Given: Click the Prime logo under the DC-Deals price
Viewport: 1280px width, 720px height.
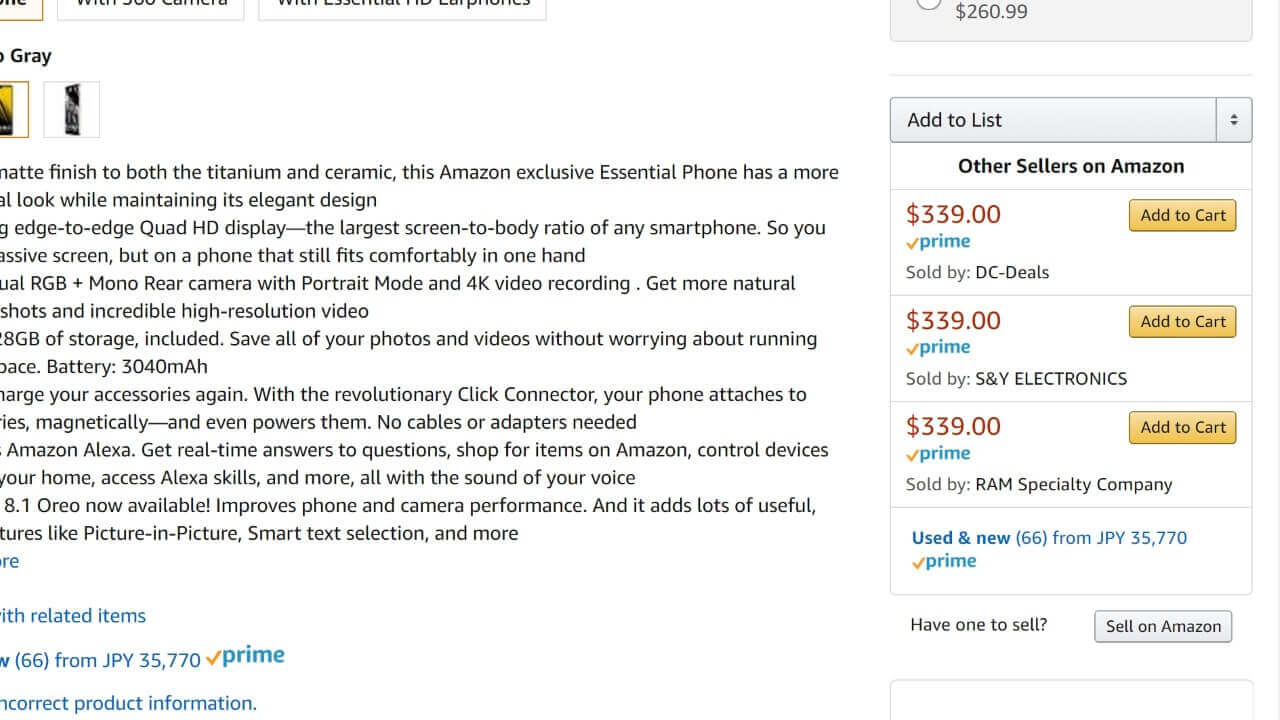Looking at the screenshot, I should (938, 242).
